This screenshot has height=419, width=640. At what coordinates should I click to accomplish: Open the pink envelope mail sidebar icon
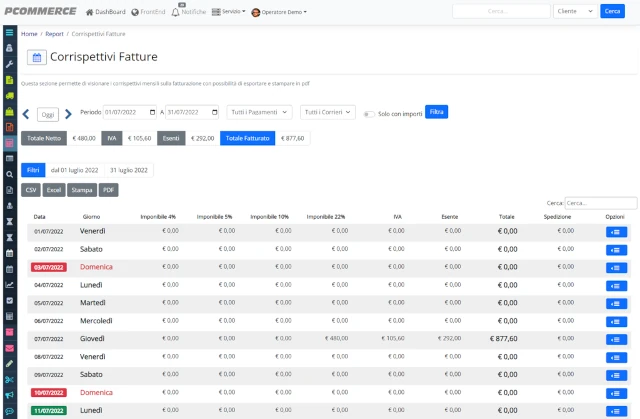click(x=9, y=348)
